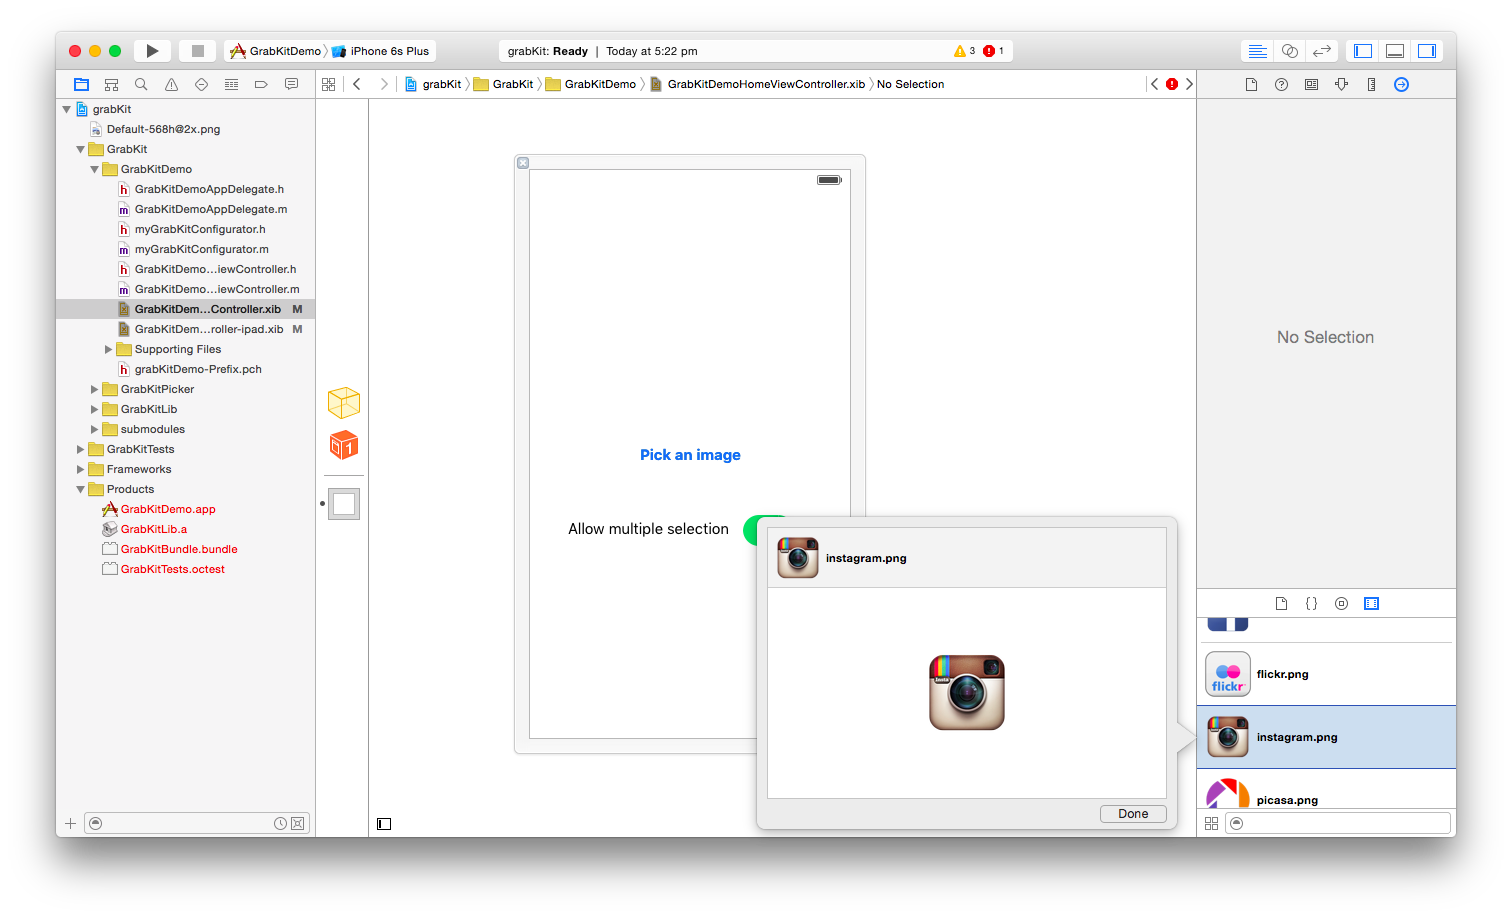The width and height of the screenshot is (1512, 917).
Task: Open the test navigator diamond icon
Action: [x=201, y=85]
